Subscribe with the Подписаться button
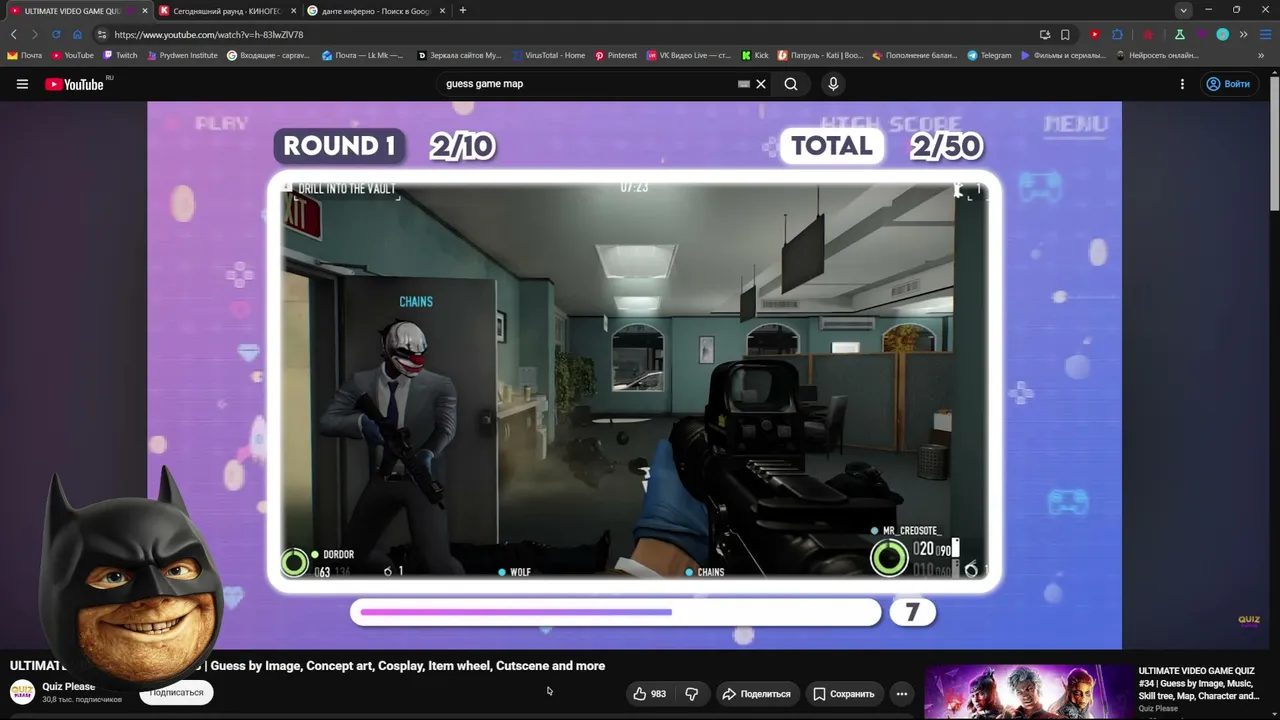This screenshot has height=720, width=1280. click(176, 692)
